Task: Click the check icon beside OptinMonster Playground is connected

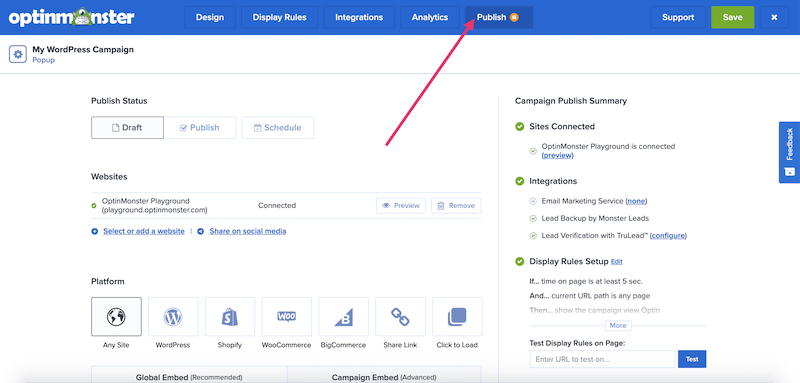Action: (533, 151)
